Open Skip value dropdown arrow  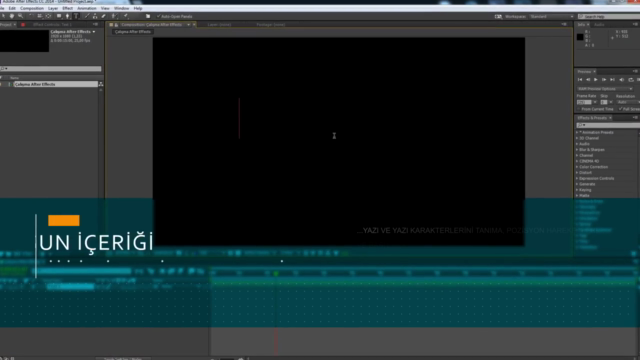pos(611,102)
